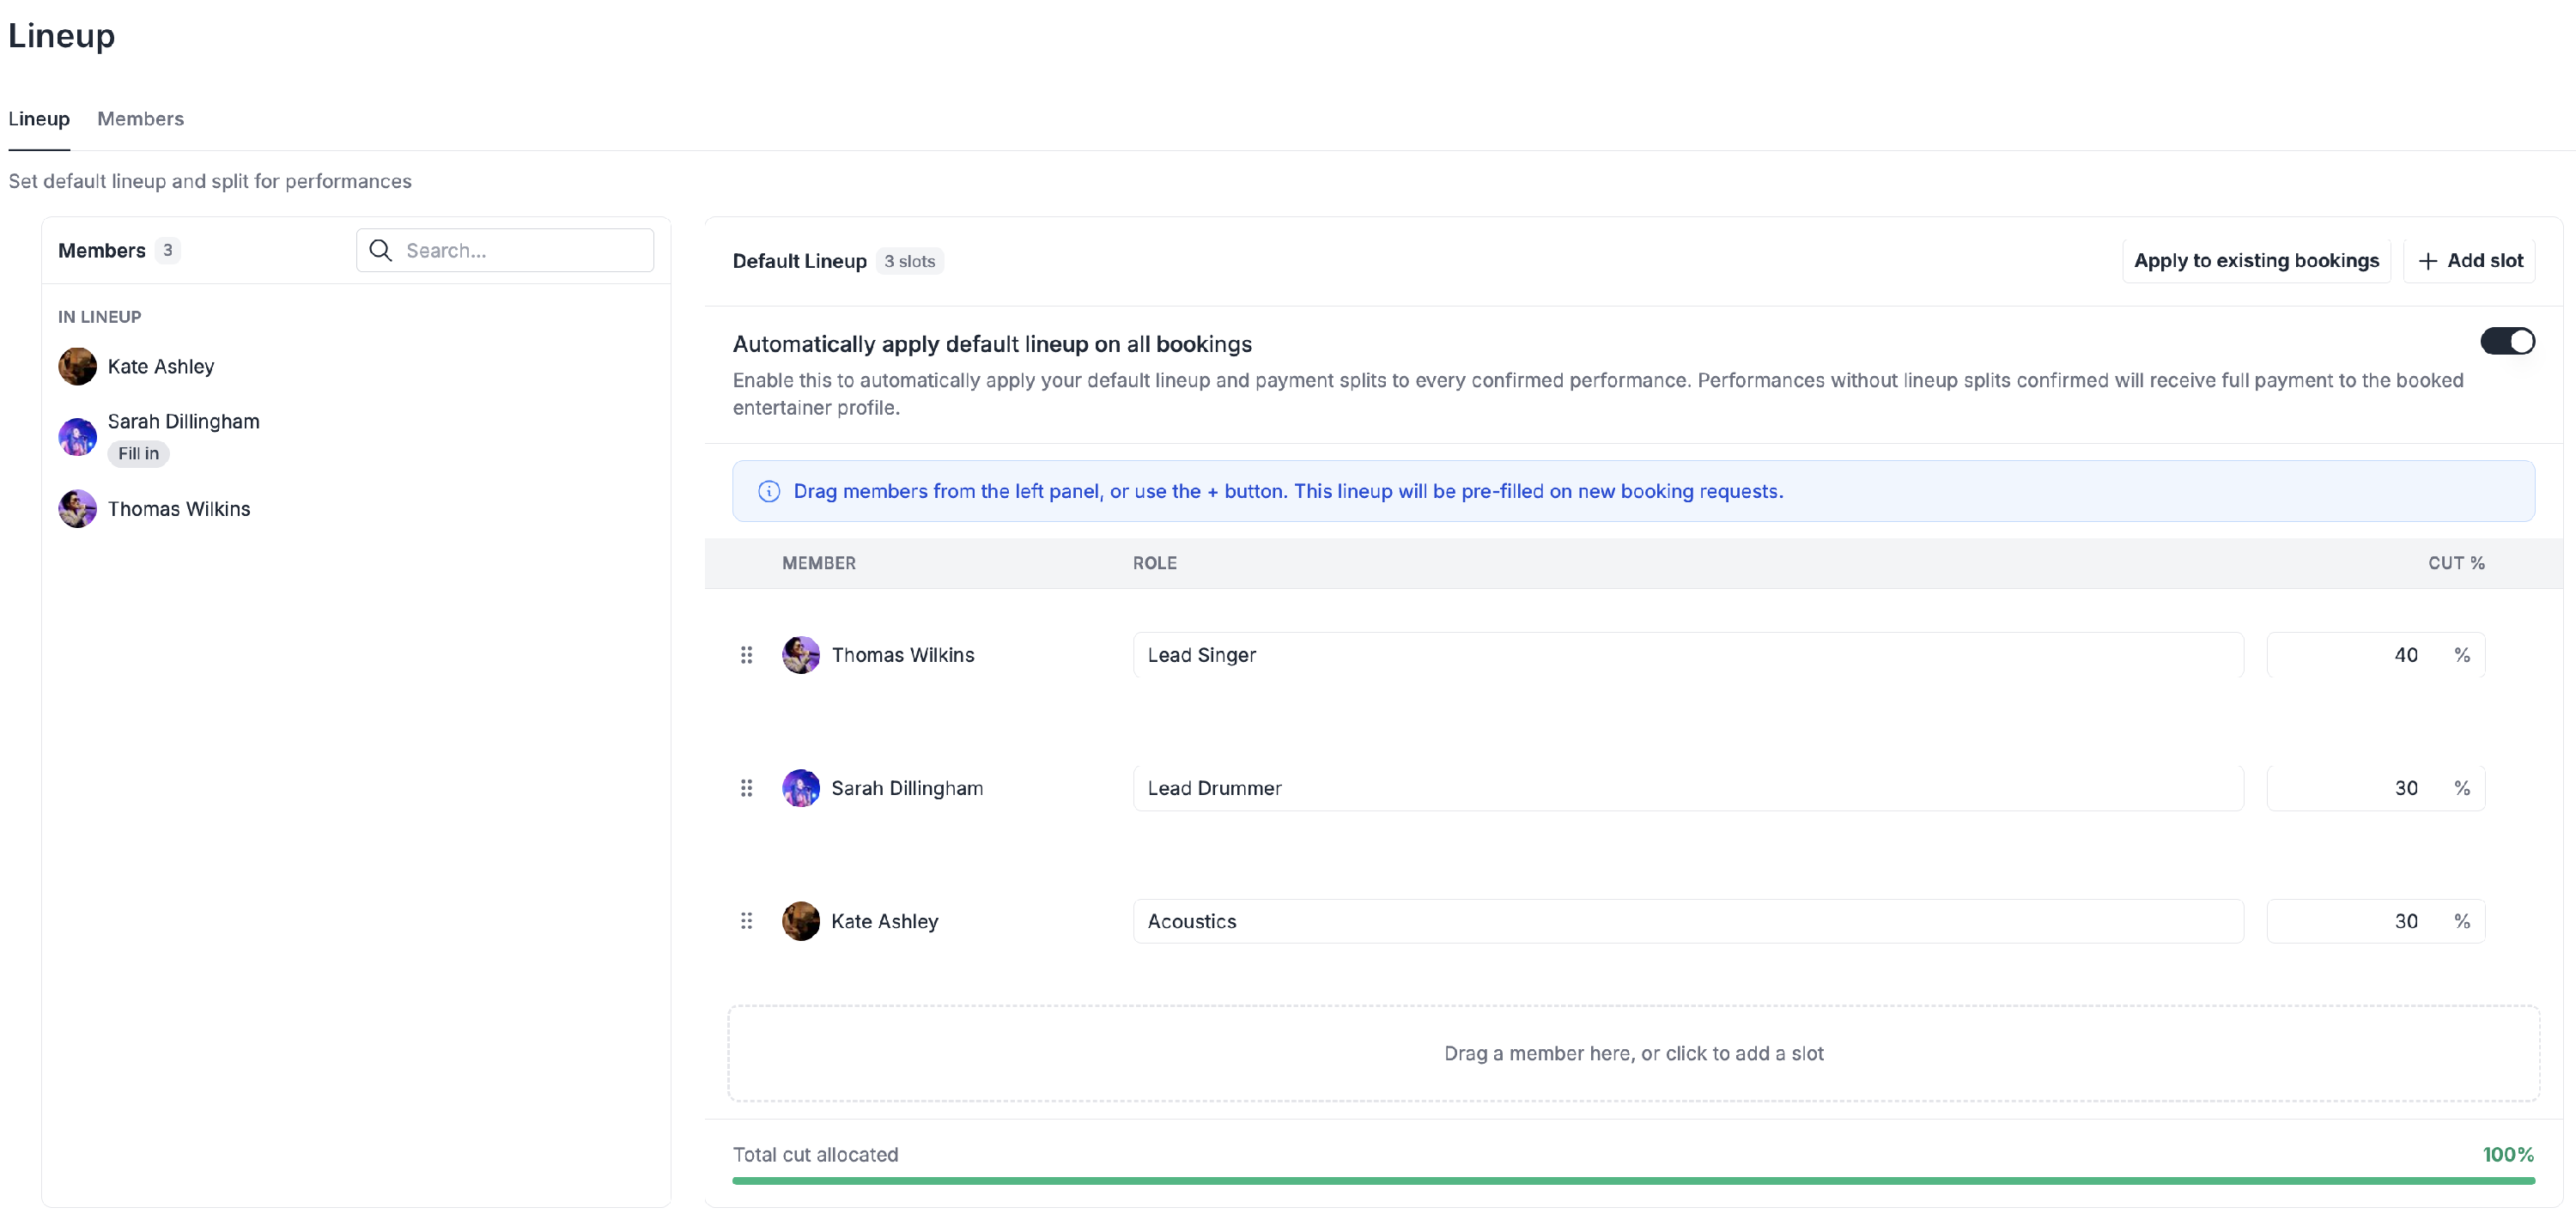Click the total cut allocated progress bar
The image size is (2576, 1214).
[1632, 1181]
